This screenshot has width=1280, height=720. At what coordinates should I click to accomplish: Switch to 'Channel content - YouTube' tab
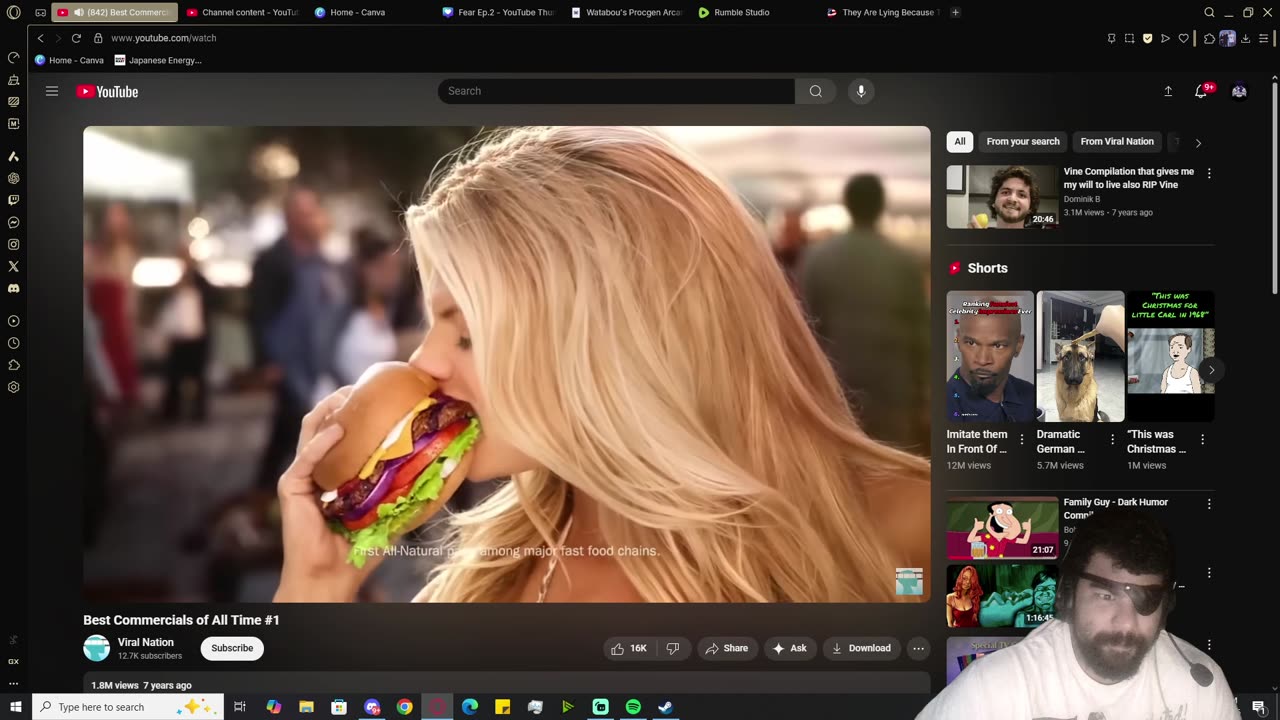click(243, 12)
